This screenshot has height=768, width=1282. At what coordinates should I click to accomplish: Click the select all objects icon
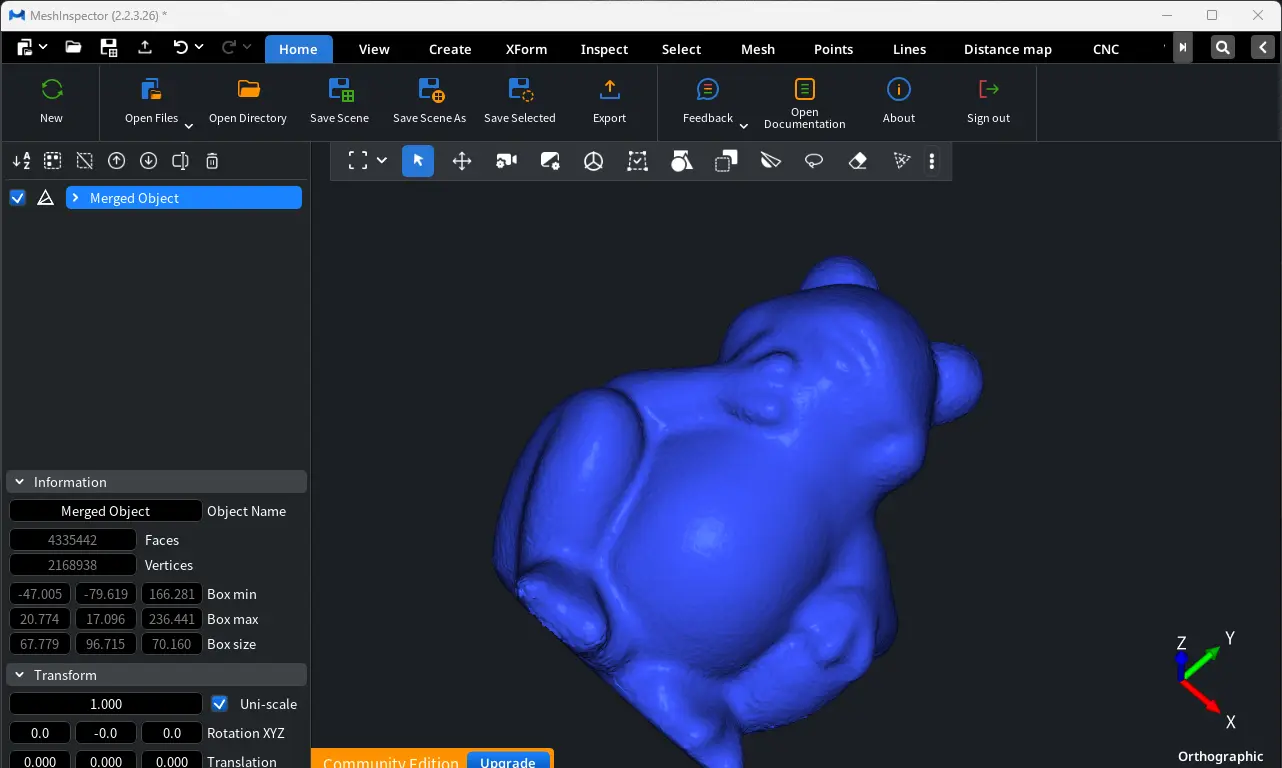point(53,161)
